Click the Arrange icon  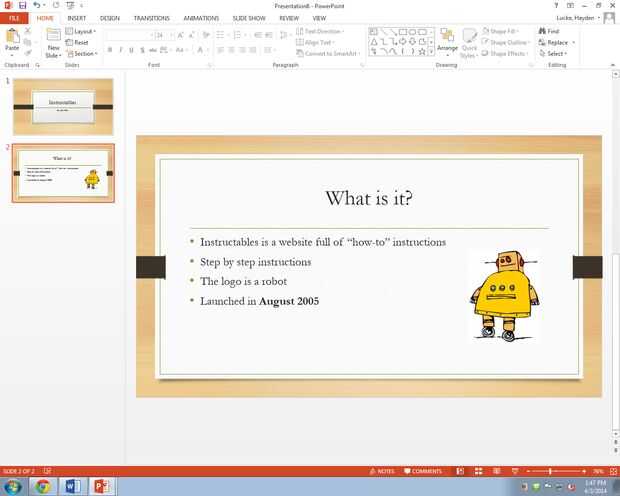[x=447, y=36]
